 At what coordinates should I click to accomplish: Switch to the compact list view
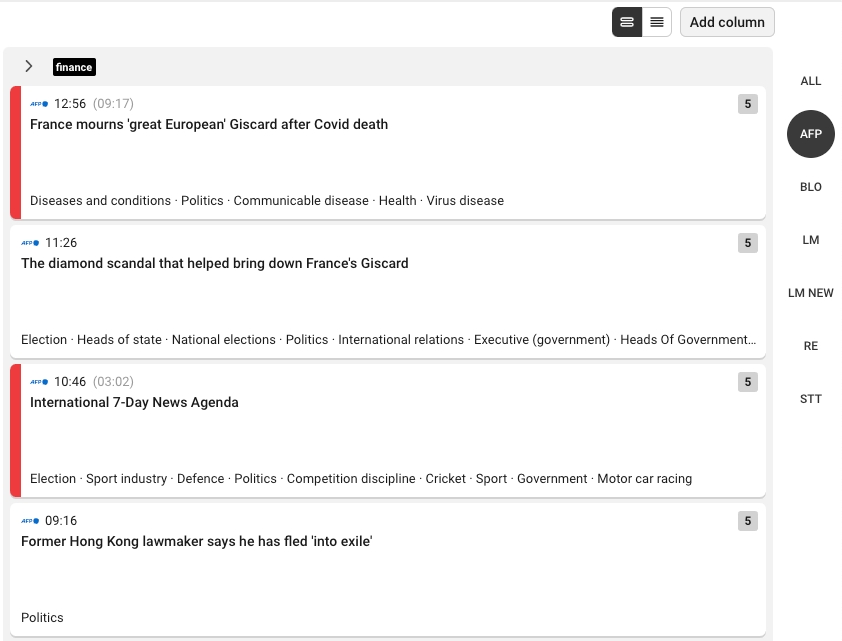tap(656, 22)
